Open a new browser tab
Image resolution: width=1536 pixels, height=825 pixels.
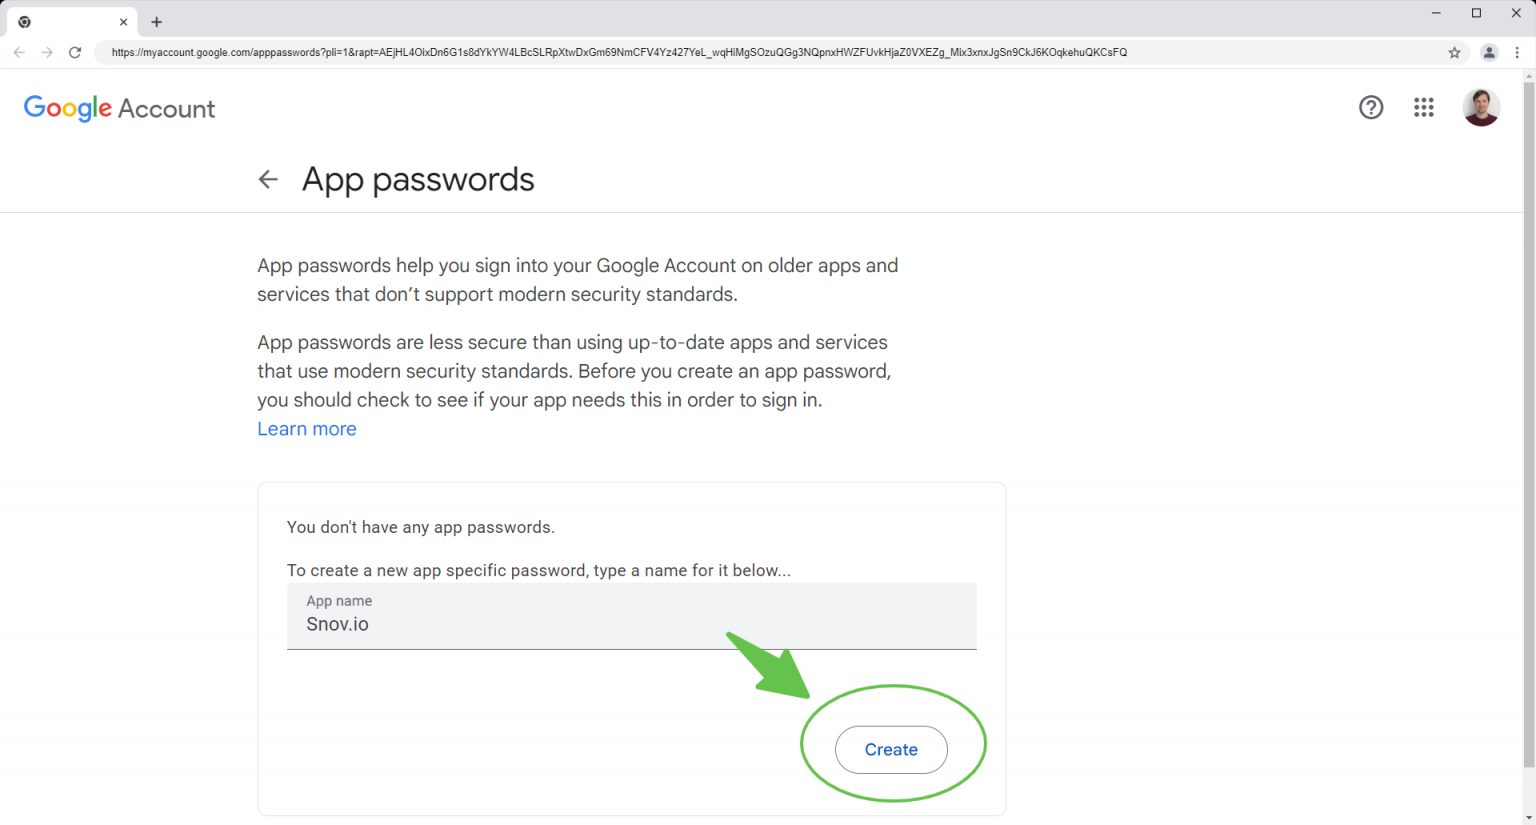[x=156, y=21]
